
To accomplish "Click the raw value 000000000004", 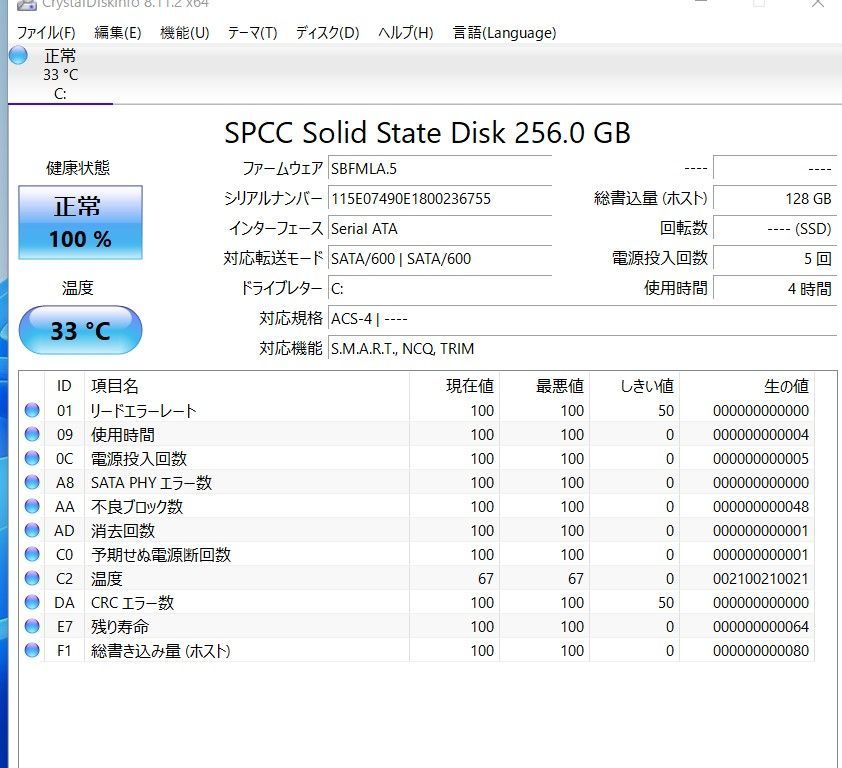I will point(760,434).
